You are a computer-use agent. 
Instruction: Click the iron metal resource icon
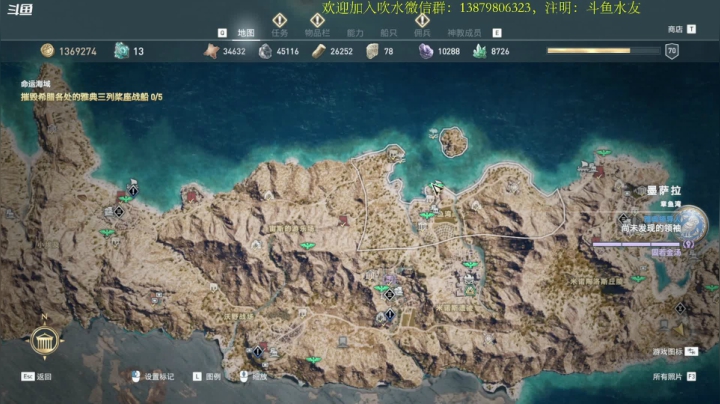[265, 51]
